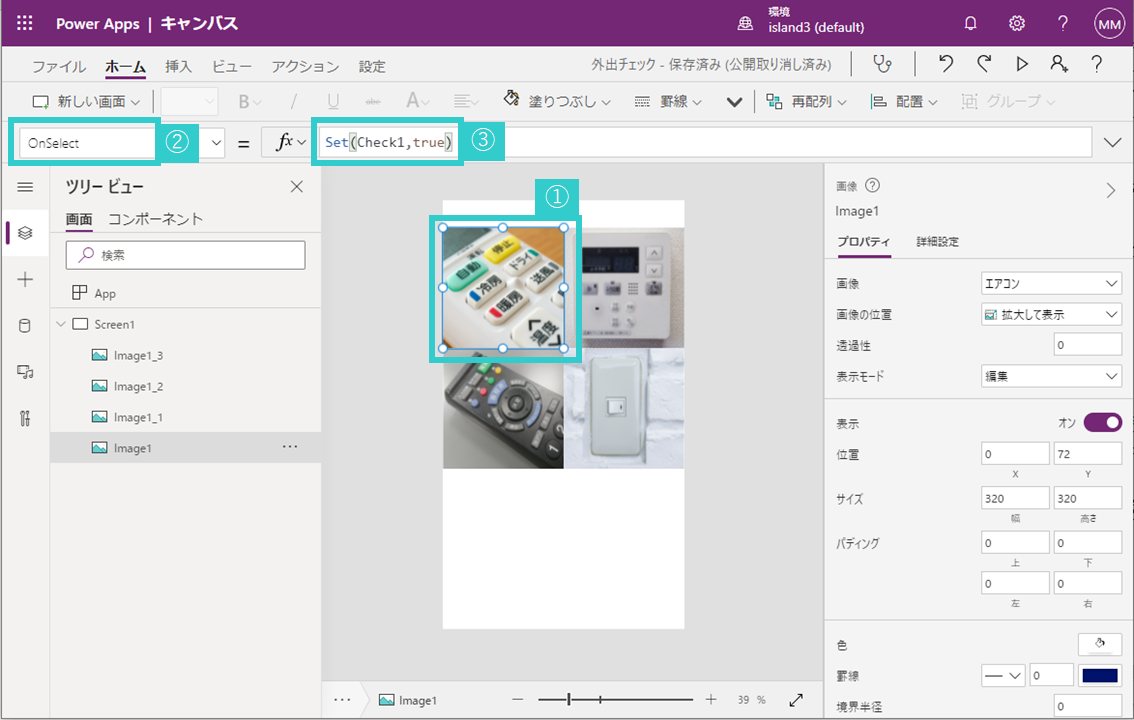Select the light switch image on canvas
1134x720 pixels.
(x=623, y=409)
